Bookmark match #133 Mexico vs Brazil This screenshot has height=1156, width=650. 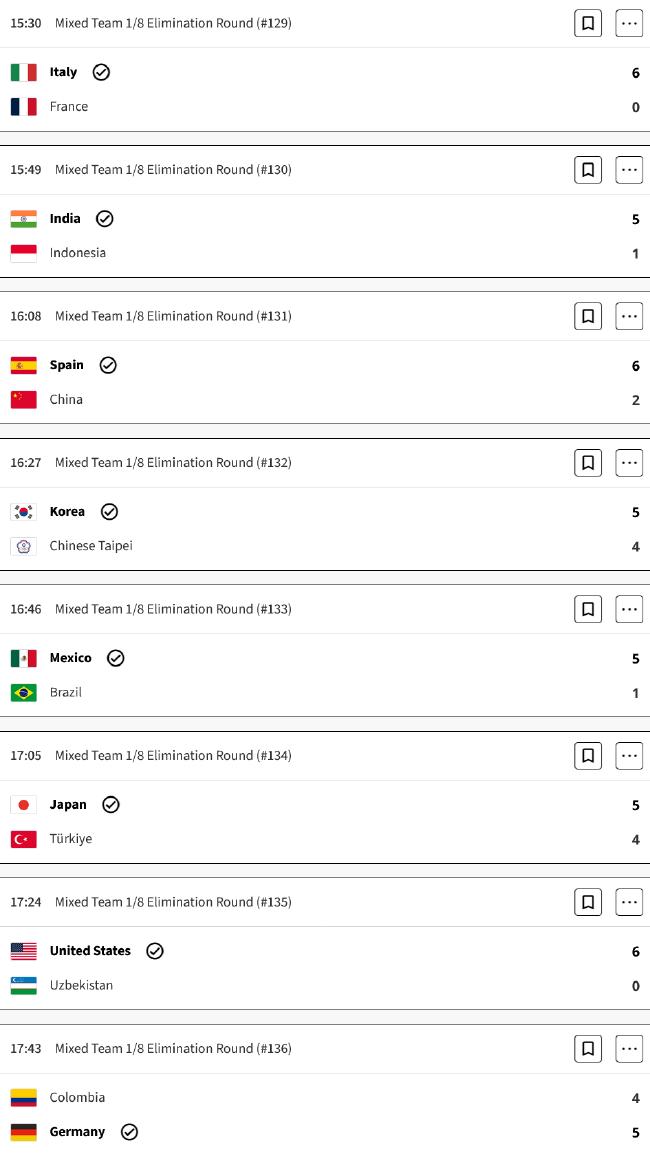click(587, 609)
